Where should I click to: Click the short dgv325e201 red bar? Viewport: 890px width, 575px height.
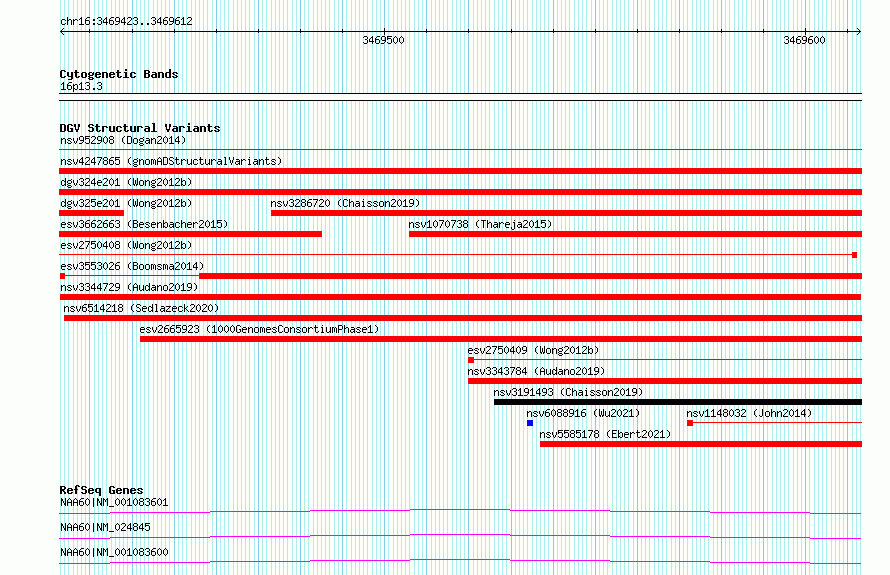click(91, 213)
